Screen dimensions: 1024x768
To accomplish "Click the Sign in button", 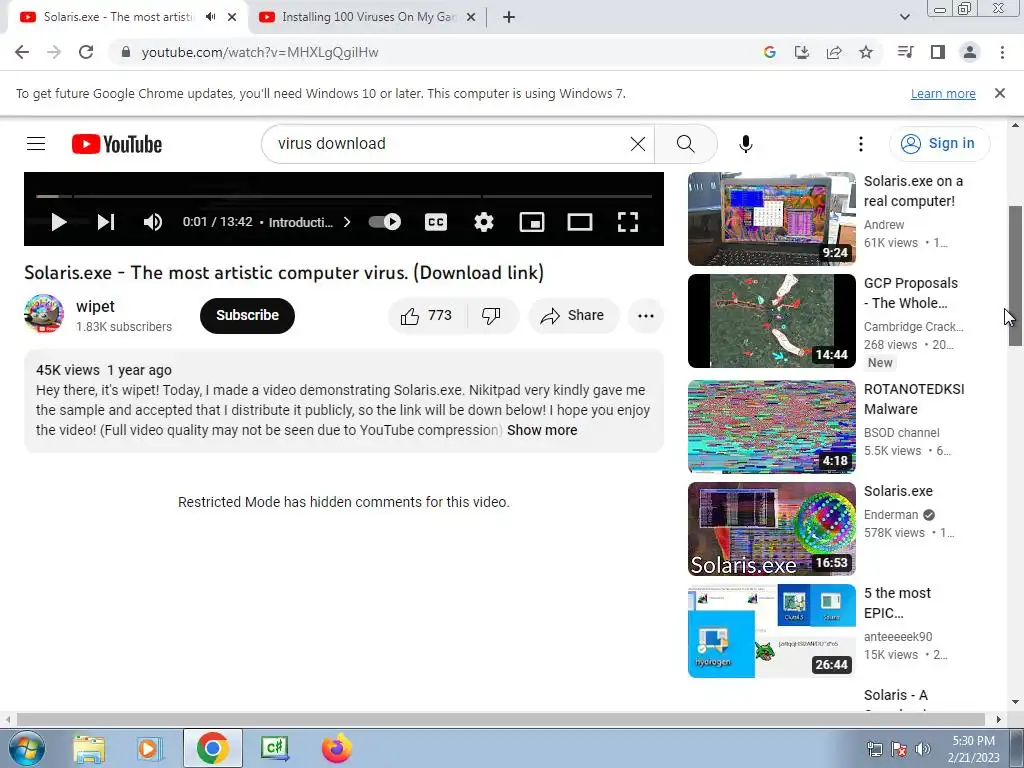I will 939,144.
